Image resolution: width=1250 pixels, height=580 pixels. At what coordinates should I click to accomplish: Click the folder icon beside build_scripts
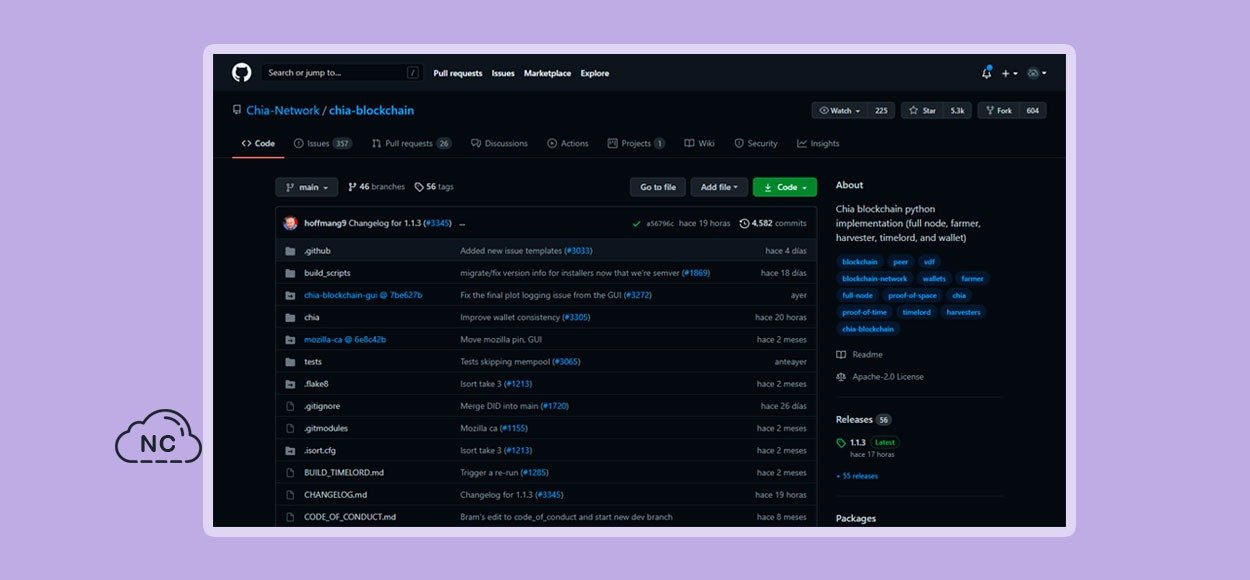290,273
